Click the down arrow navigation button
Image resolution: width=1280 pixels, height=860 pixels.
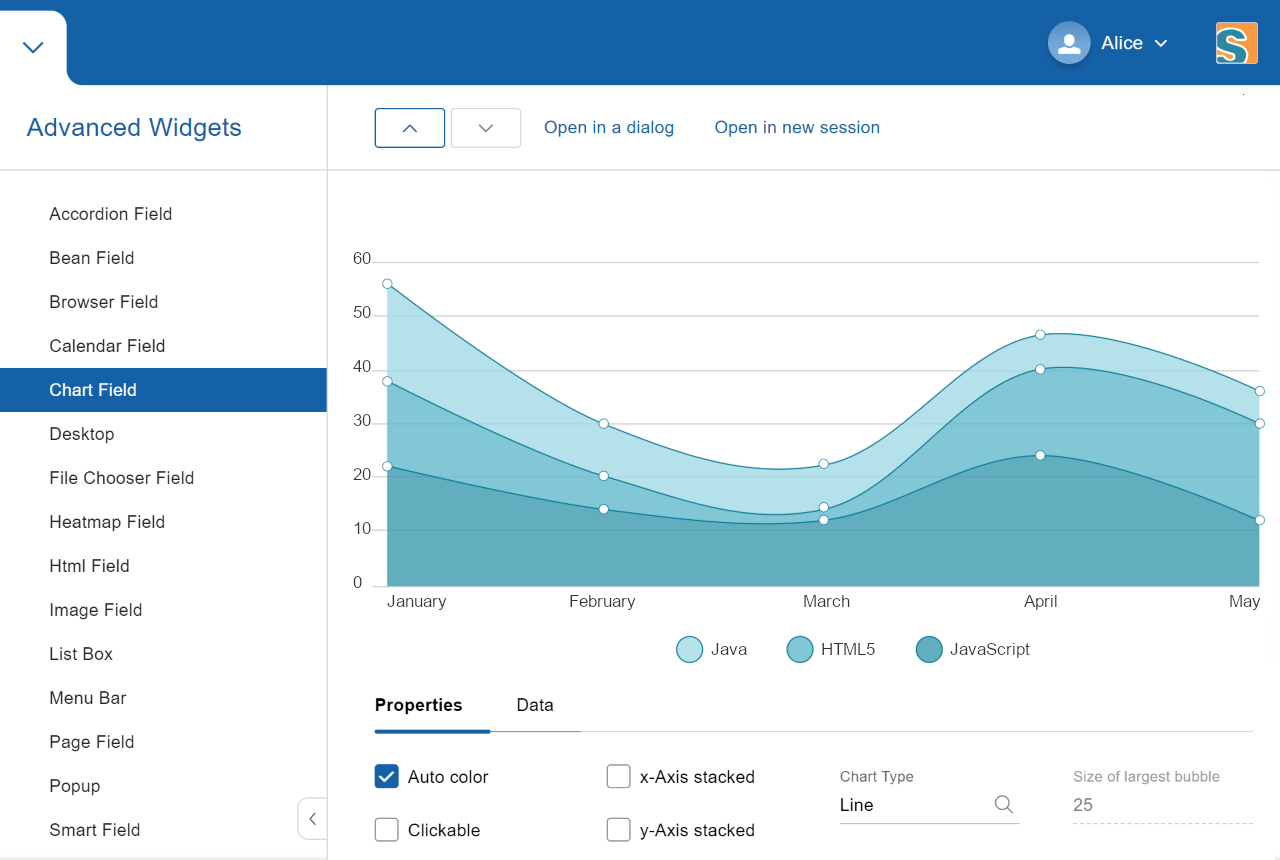pos(486,128)
